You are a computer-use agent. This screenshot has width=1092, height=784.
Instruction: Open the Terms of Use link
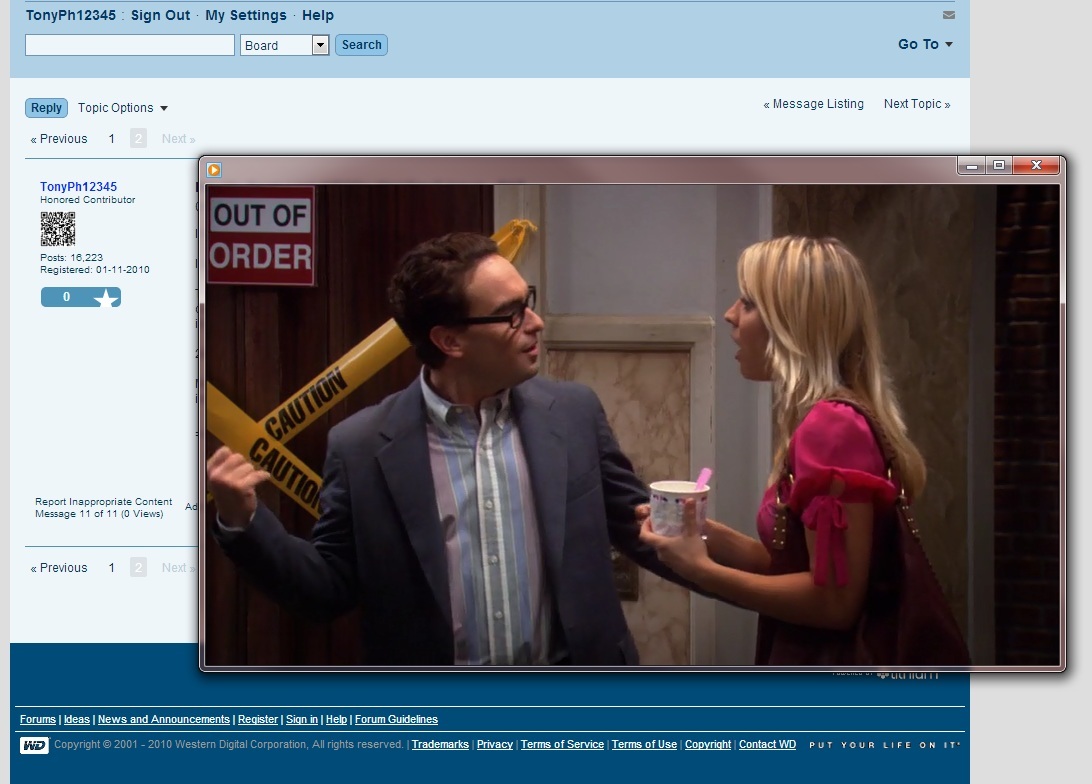[x=644, y=744]
